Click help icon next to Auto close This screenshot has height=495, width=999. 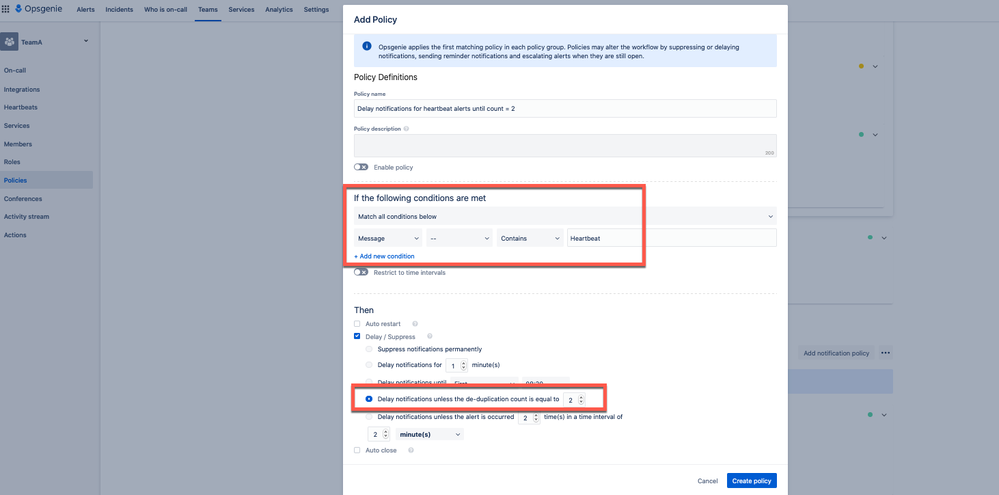(x=410, y=450)
